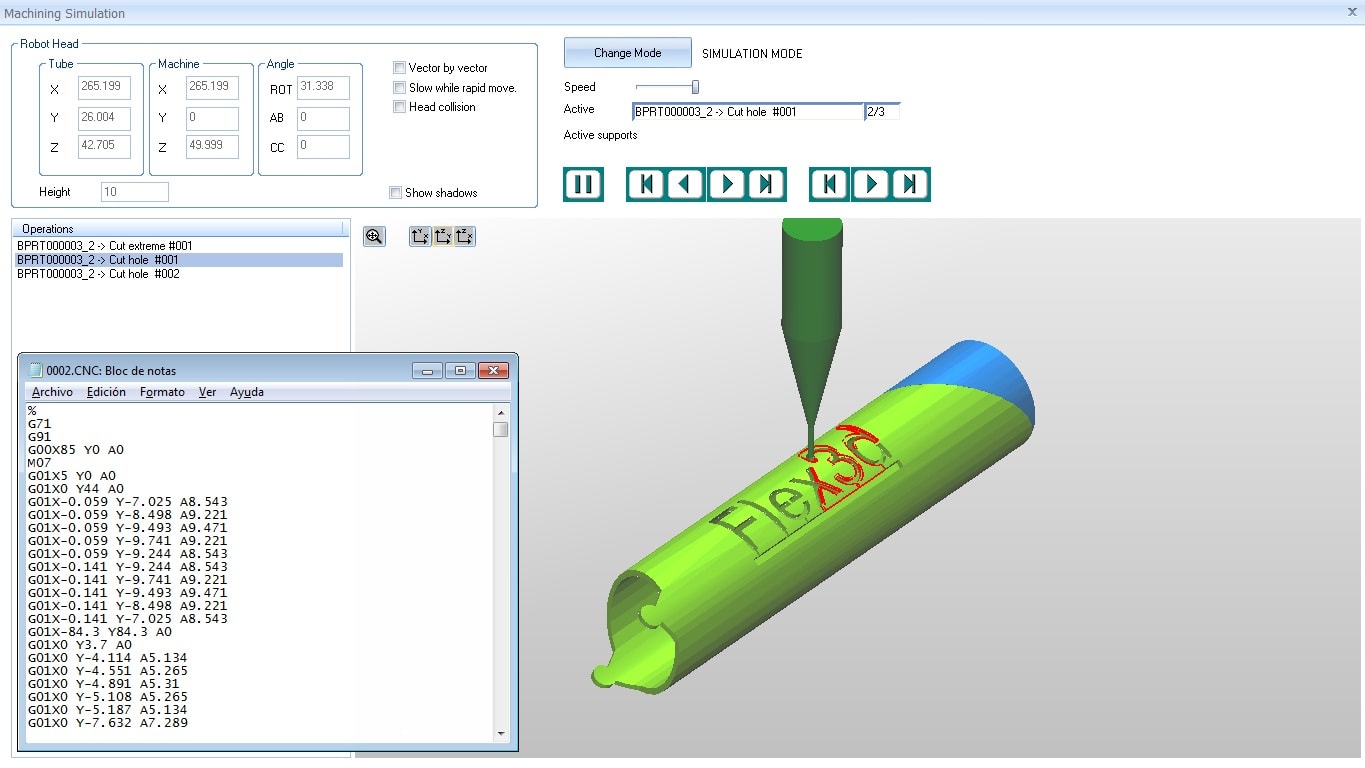Click the Height input field
Screen dimensions: 1365x768
134,192
